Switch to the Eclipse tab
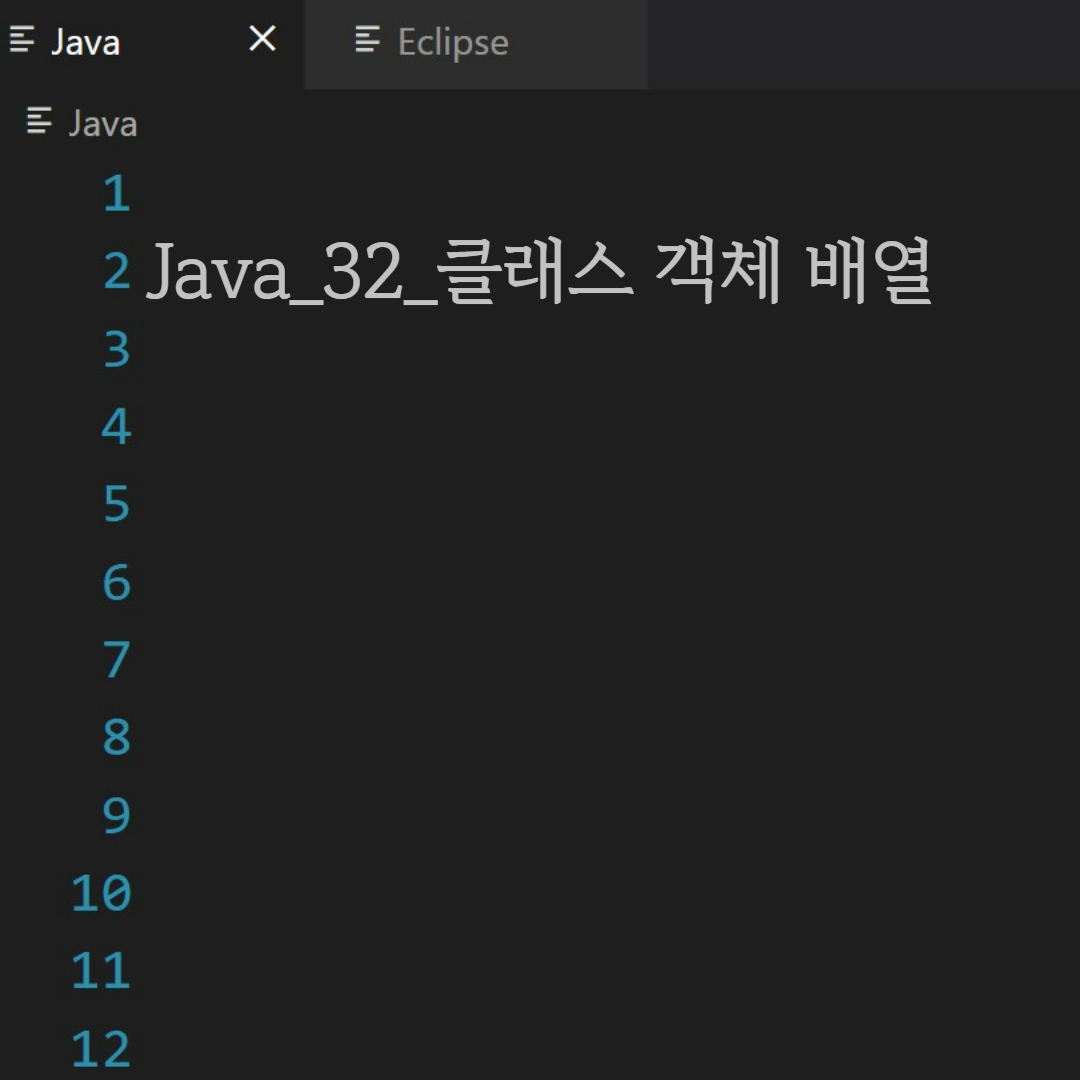 [475, 43]
